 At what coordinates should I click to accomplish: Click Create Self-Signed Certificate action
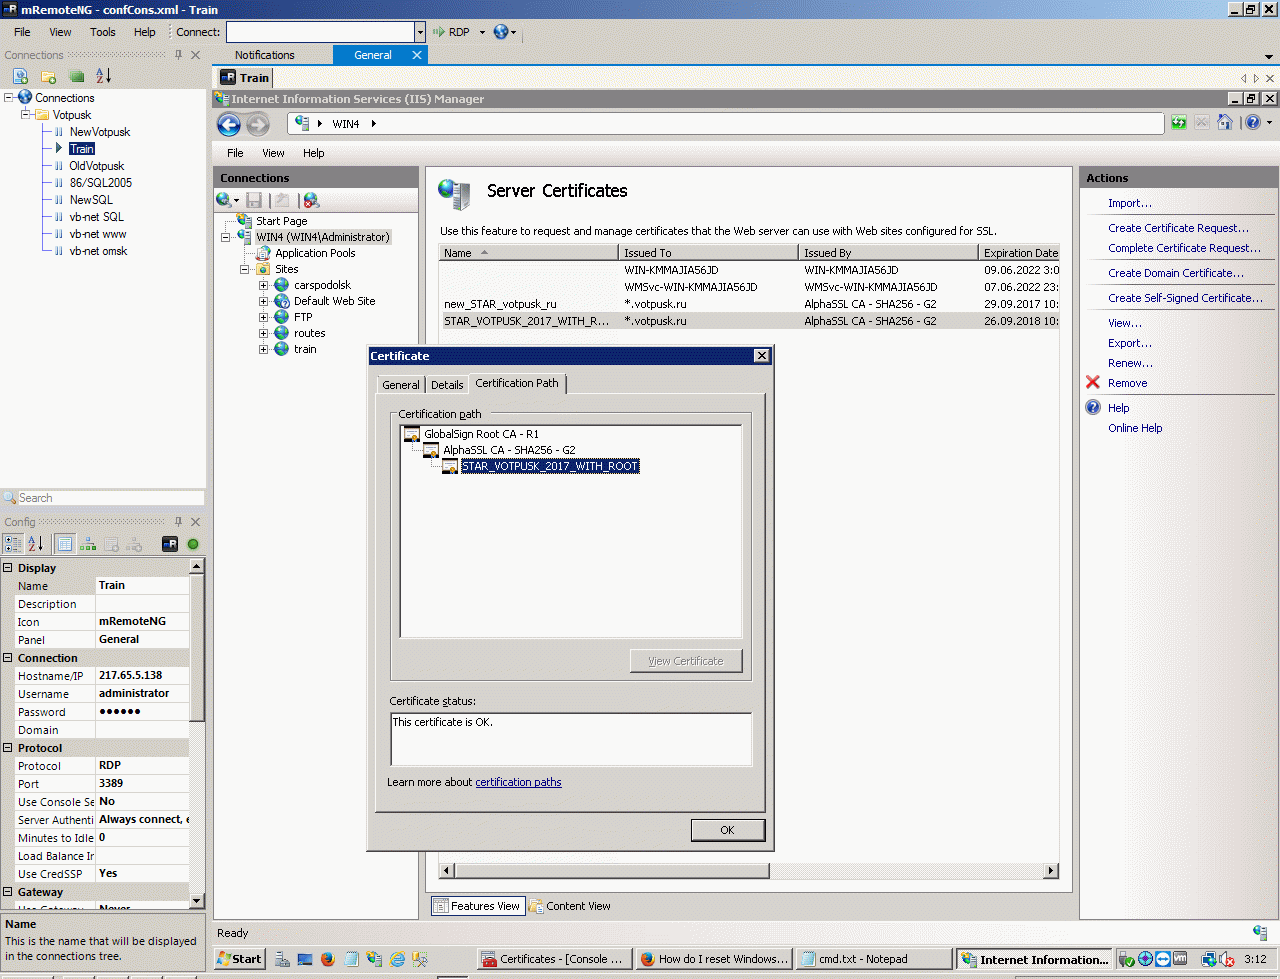pyautogui.click(x=1185, y=298)
